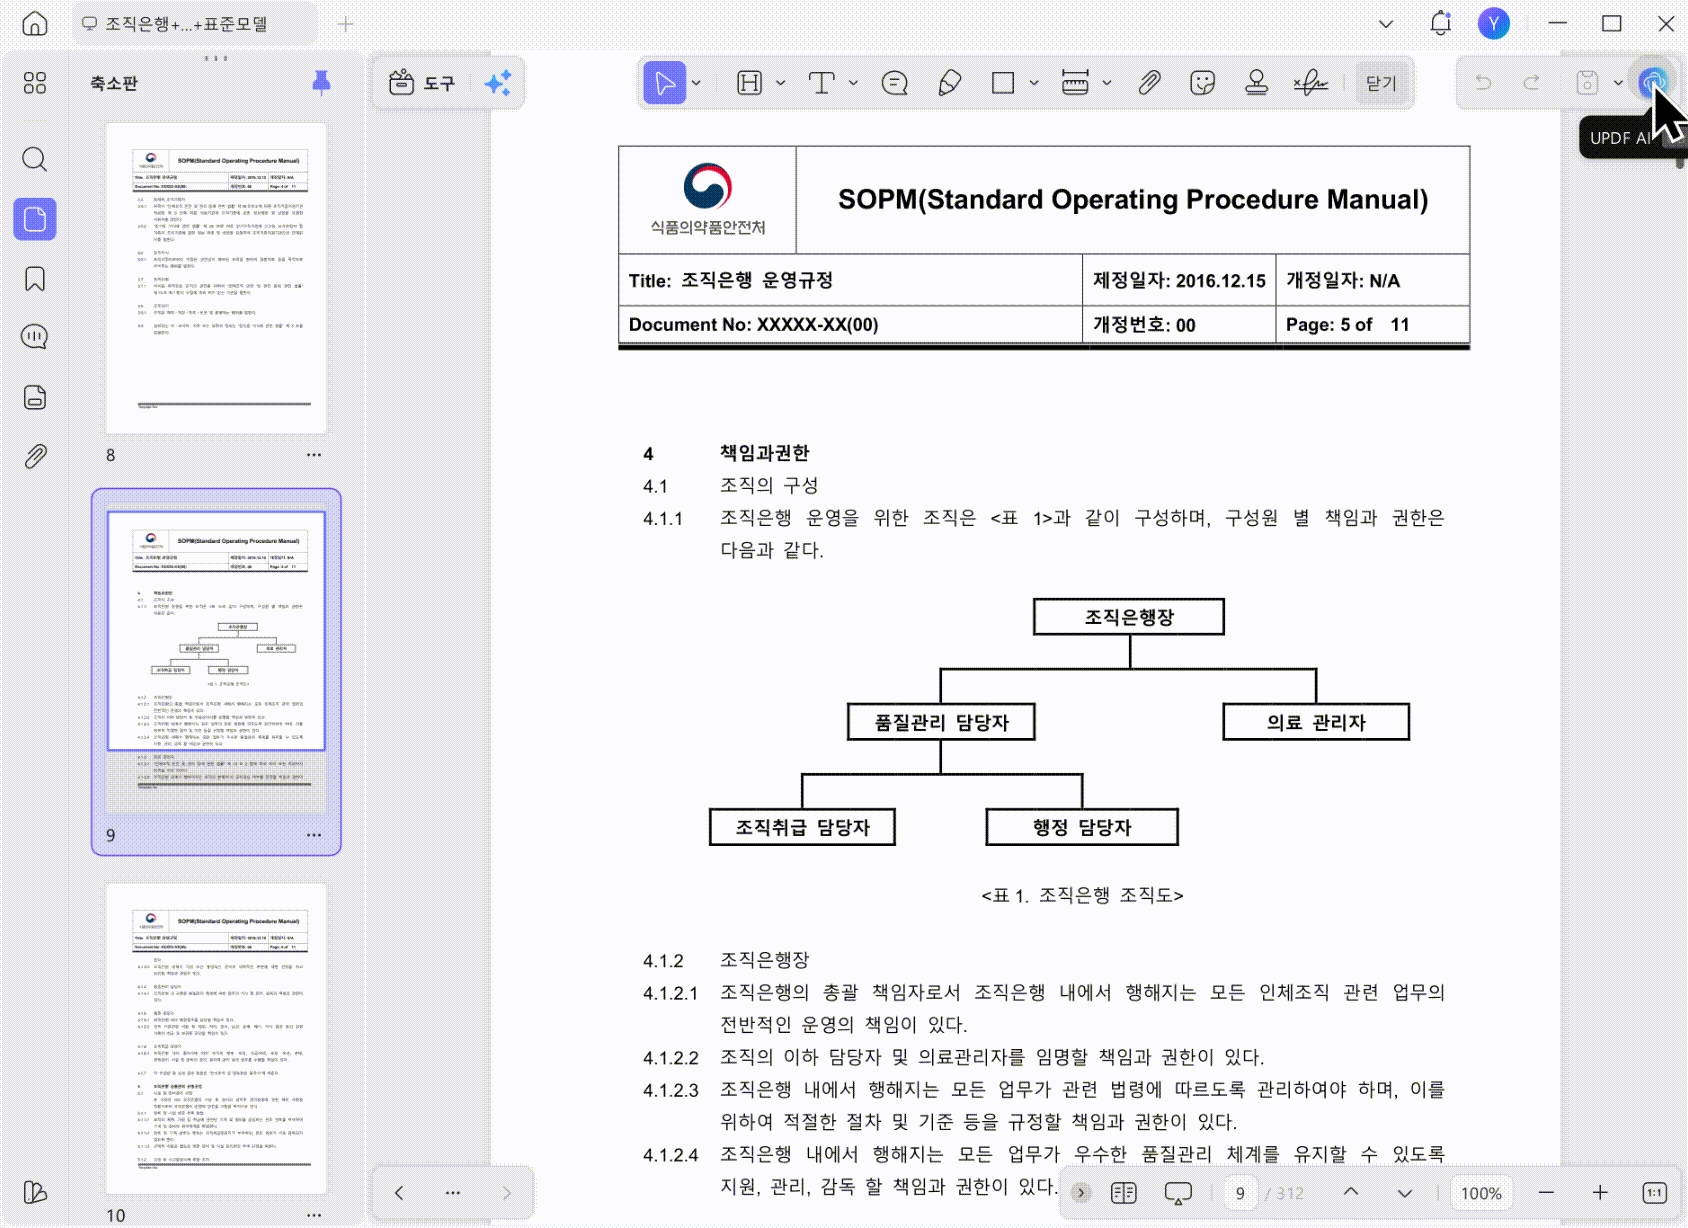Select page 8 thumbnail
Image resolution: width=1688 pixels, height=1228 pixels.
(216, 278)
